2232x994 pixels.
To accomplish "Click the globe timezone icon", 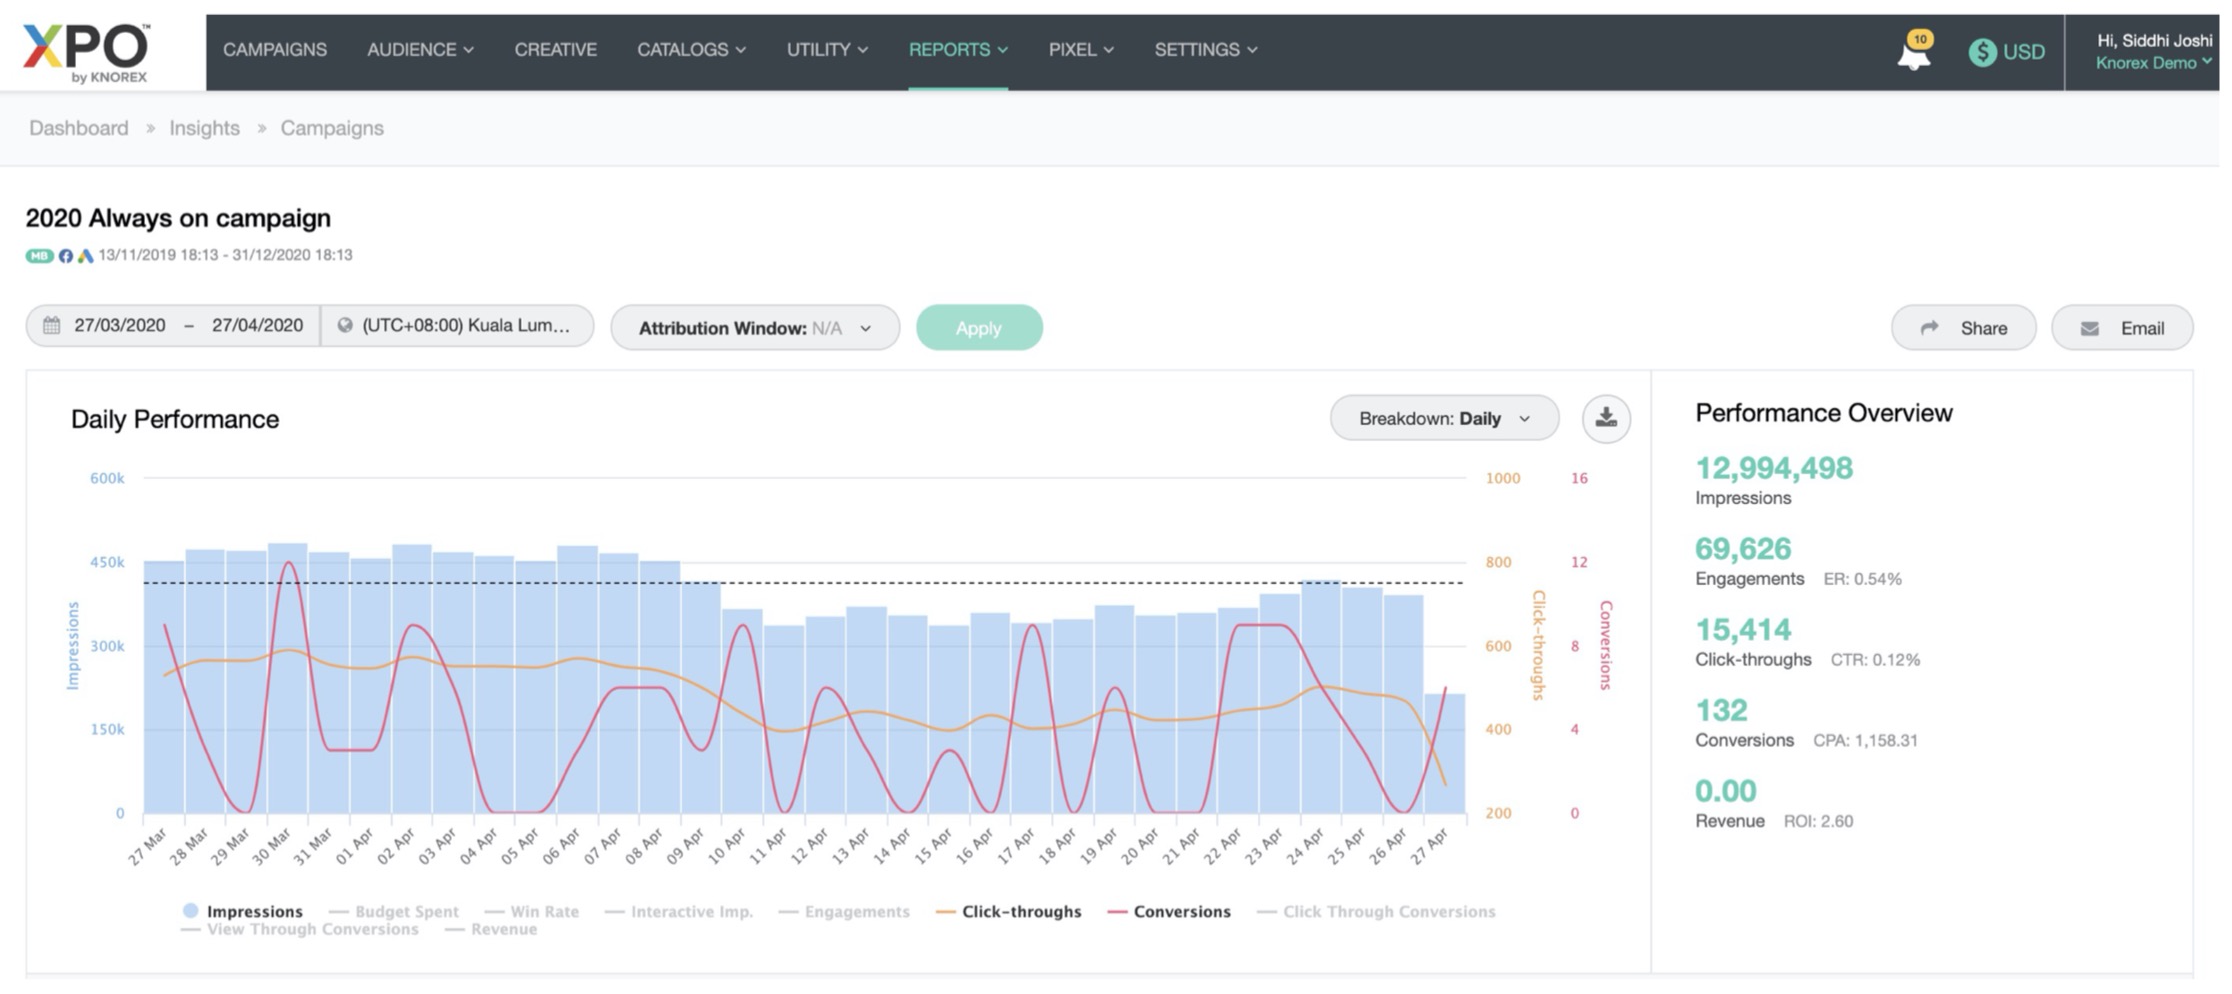I will [345, 326].
